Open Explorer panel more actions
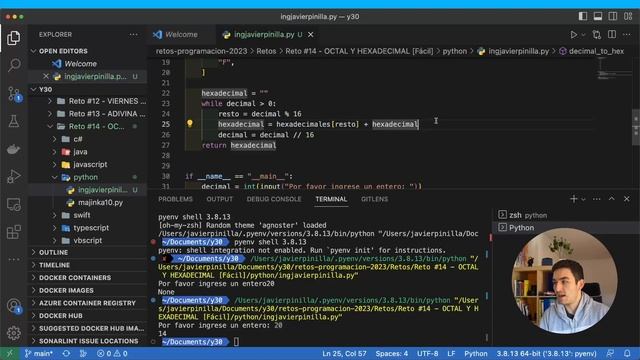Image resolution: width=640 pixels, height=360 pixels. [x=133, y=35]
